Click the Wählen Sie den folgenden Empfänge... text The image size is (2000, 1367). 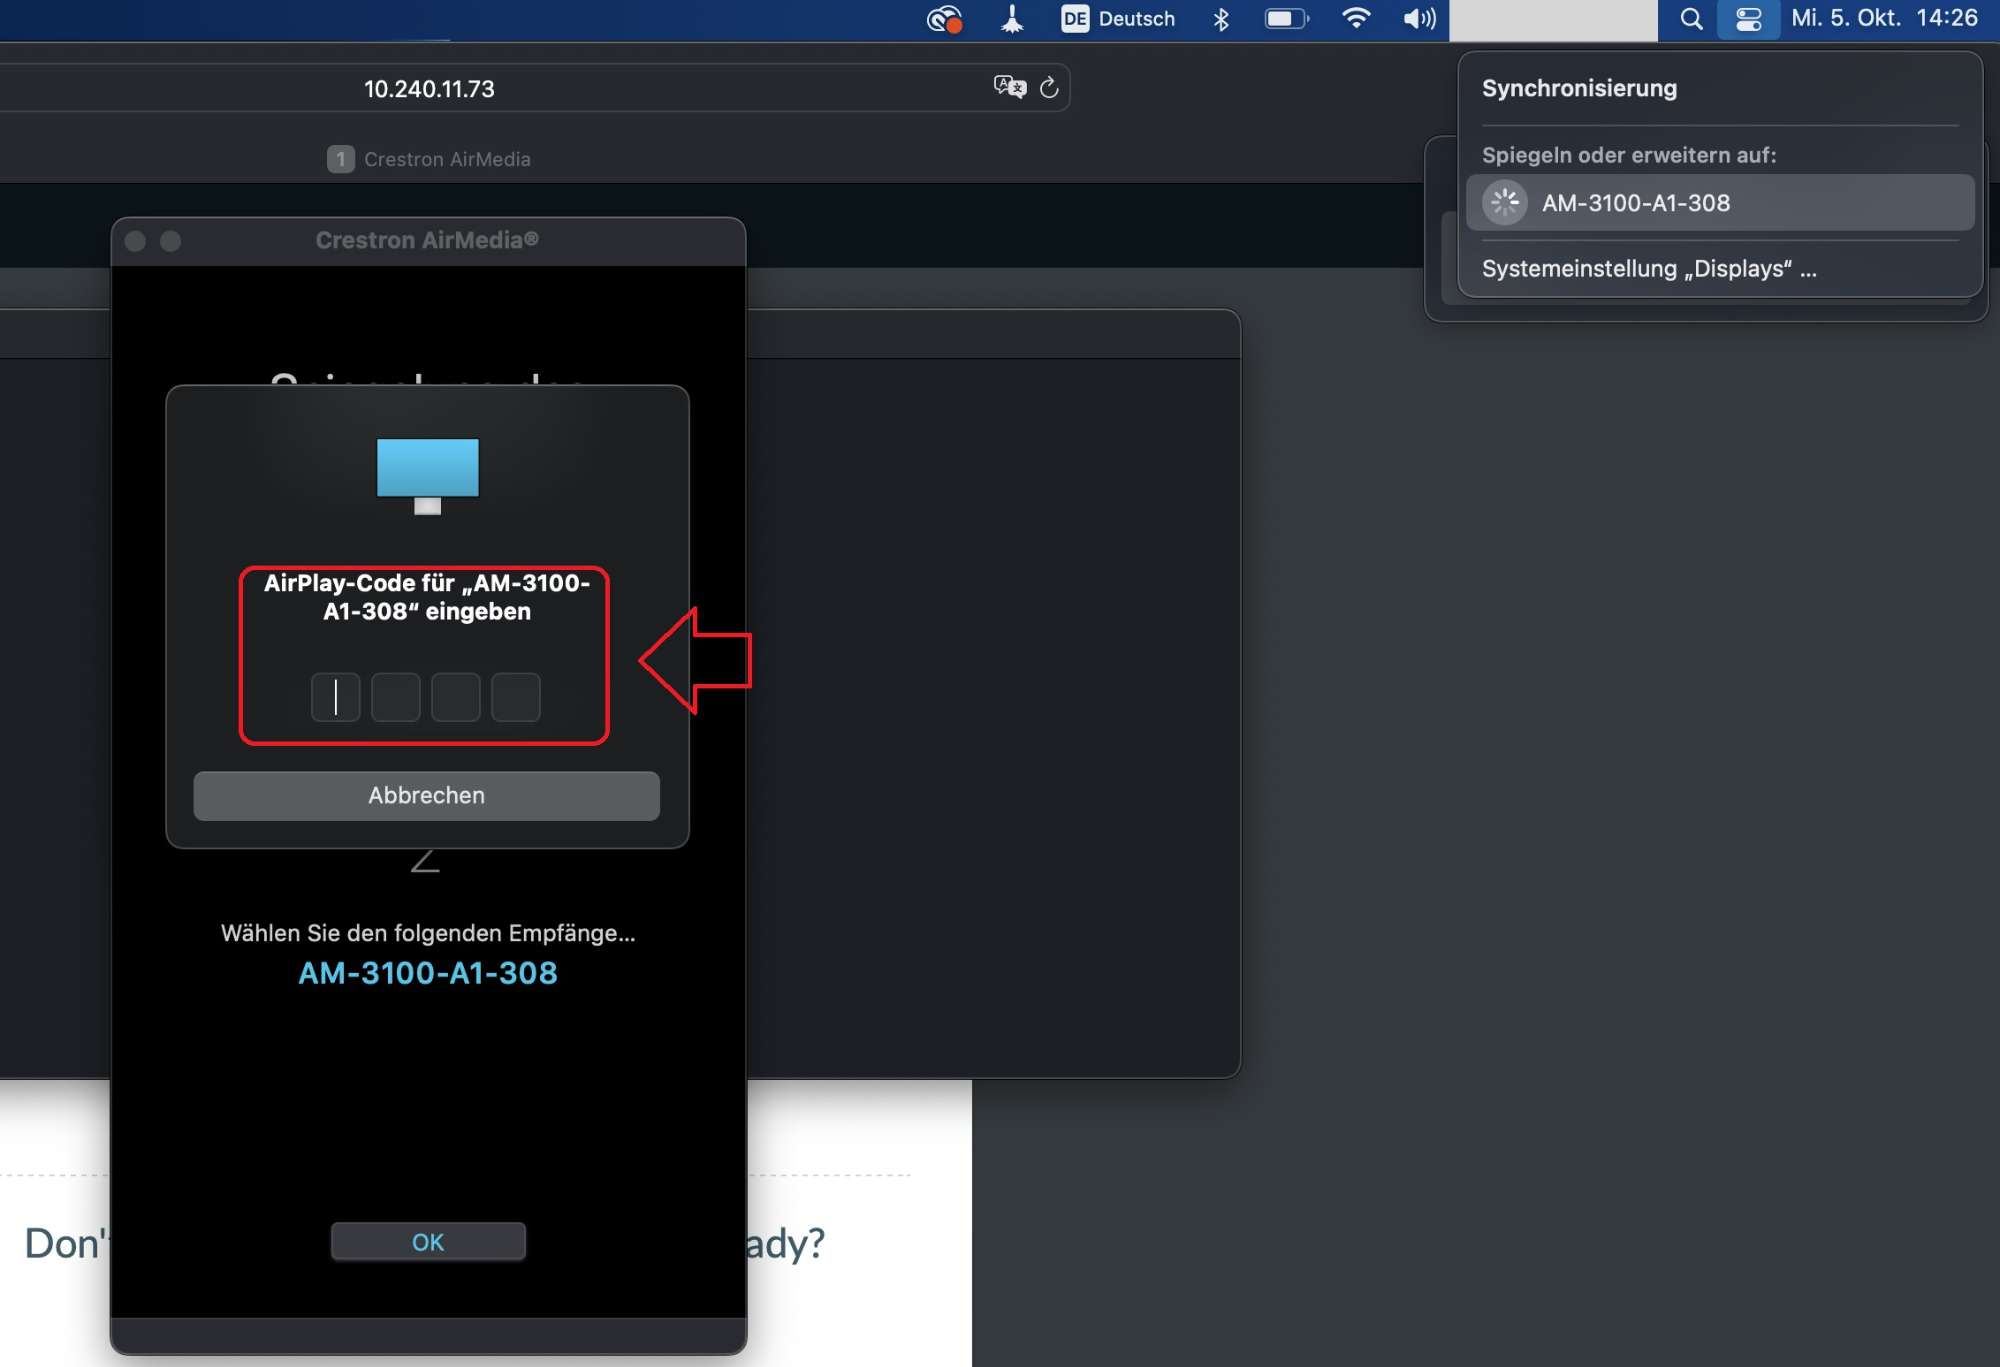(x=428, y=933)
